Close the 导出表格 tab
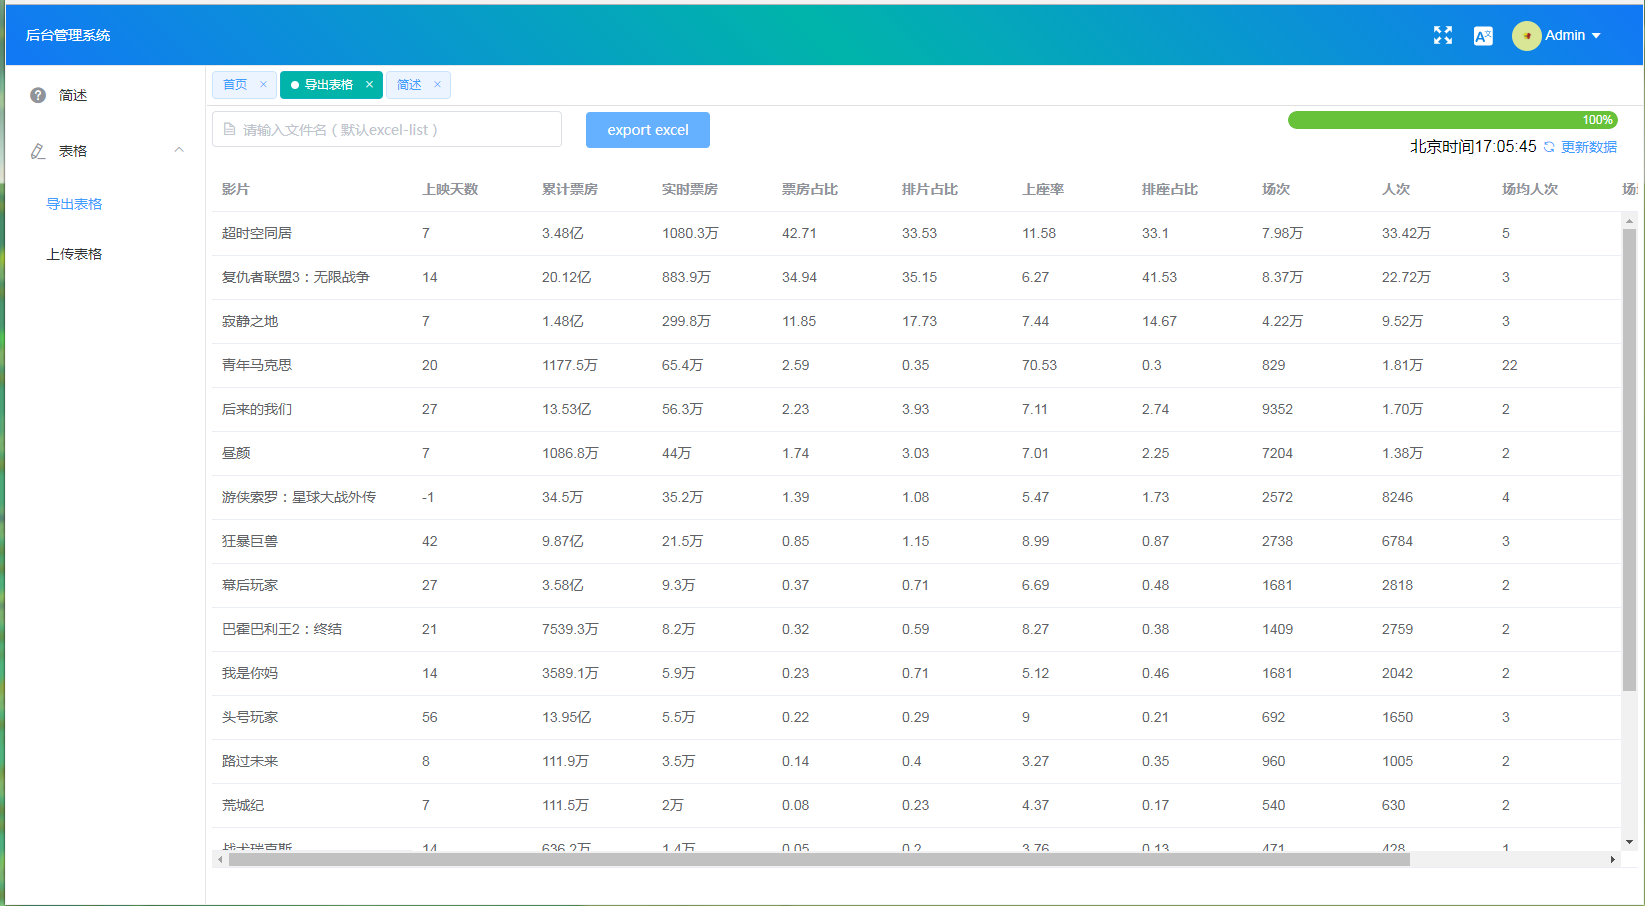This screenshot has height=906, width=1645. 369,85
